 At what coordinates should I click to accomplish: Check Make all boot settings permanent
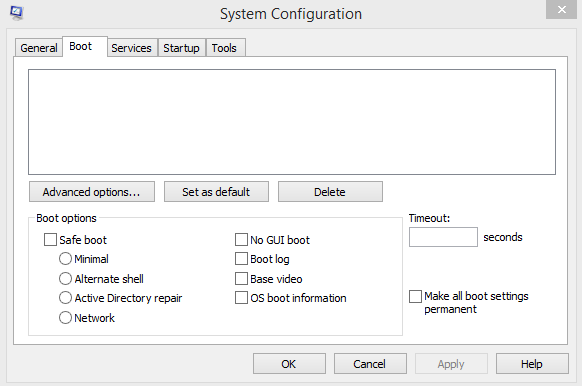point(415,297)
